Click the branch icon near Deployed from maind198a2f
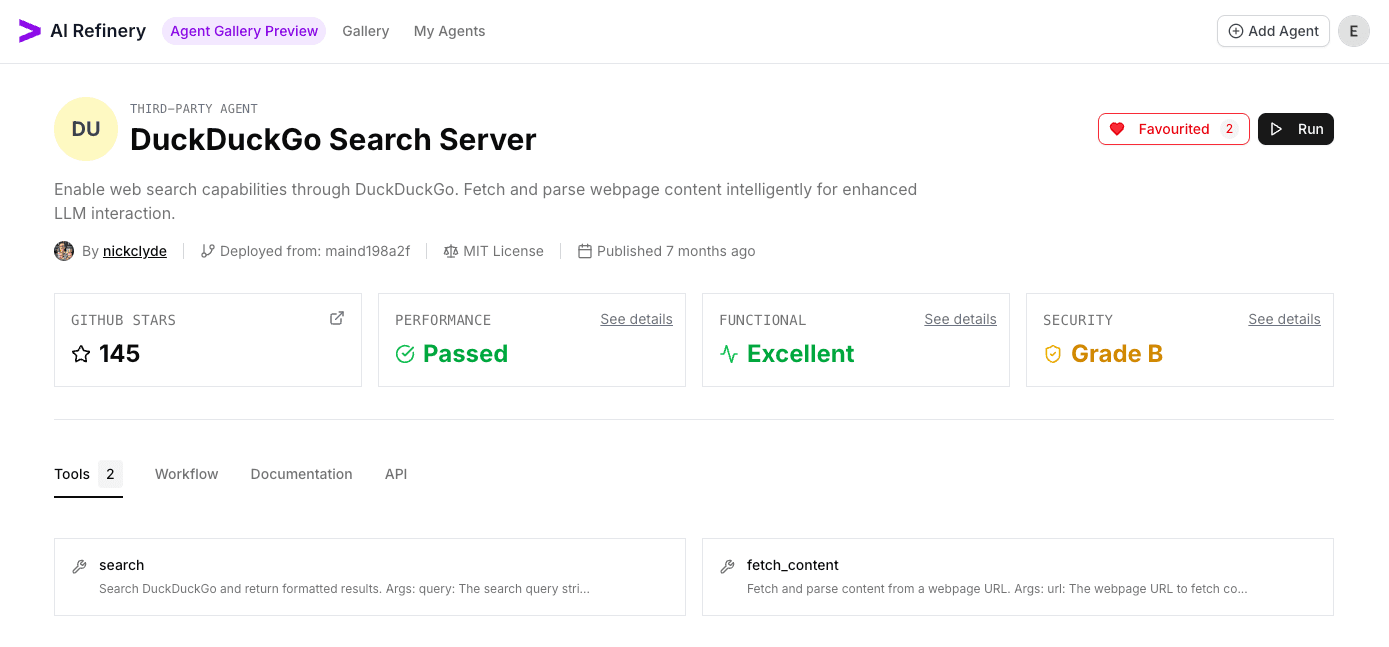 pos(206,250)
